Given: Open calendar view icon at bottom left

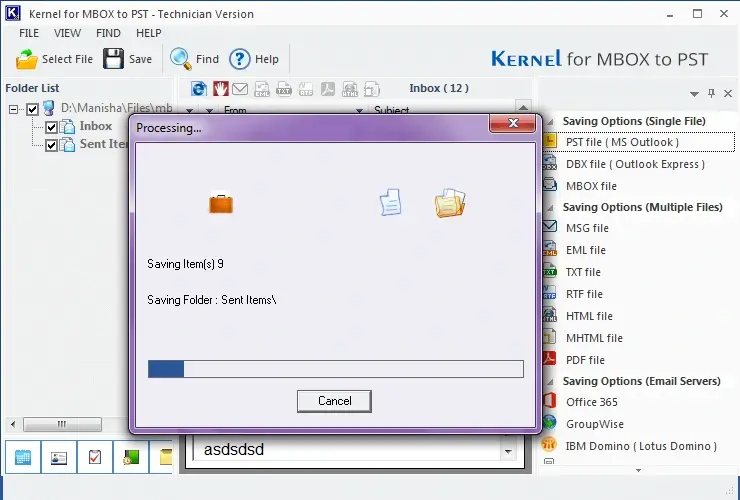Looking at the screenshot, I should tap(23, 457).
